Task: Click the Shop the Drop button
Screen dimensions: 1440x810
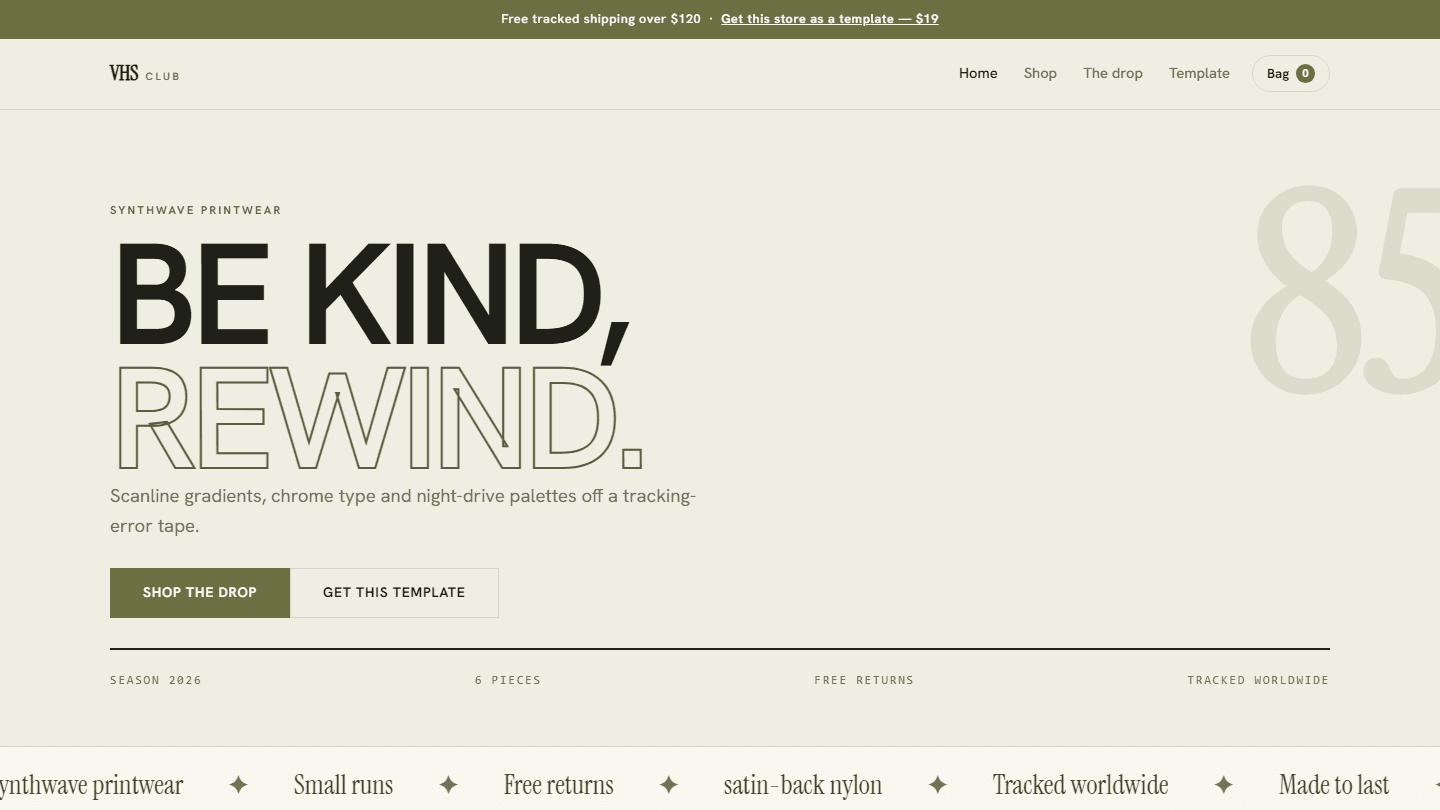Action: pos(200,593)
